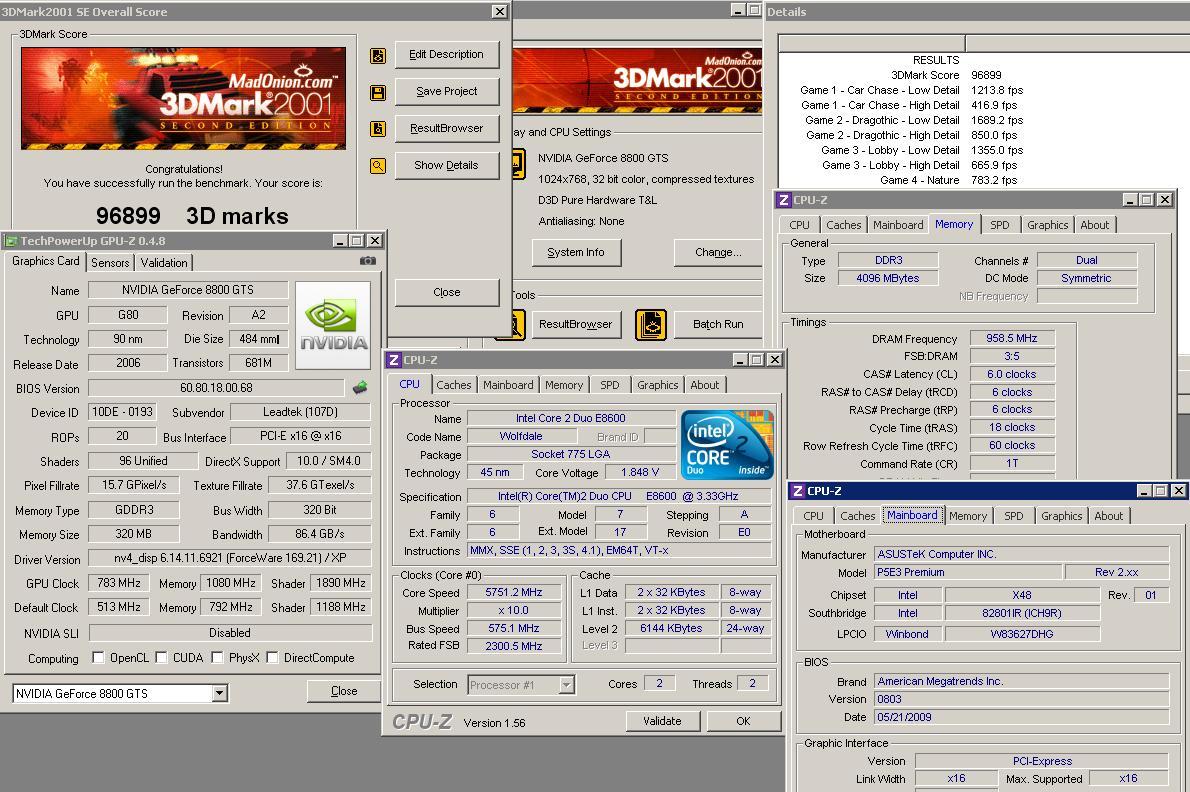
Task: Click the Level 2 cache 6144 KBytes value
Action: click(x=671, y=628)
